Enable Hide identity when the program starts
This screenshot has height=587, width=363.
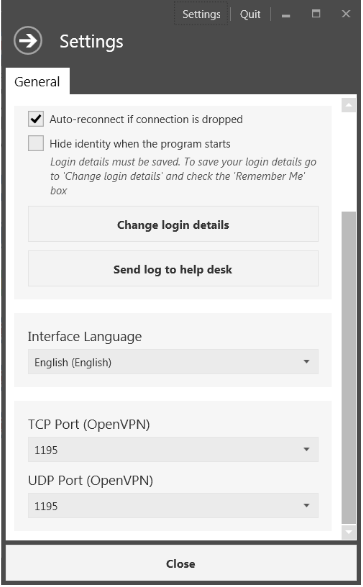(x=36, y=143)
